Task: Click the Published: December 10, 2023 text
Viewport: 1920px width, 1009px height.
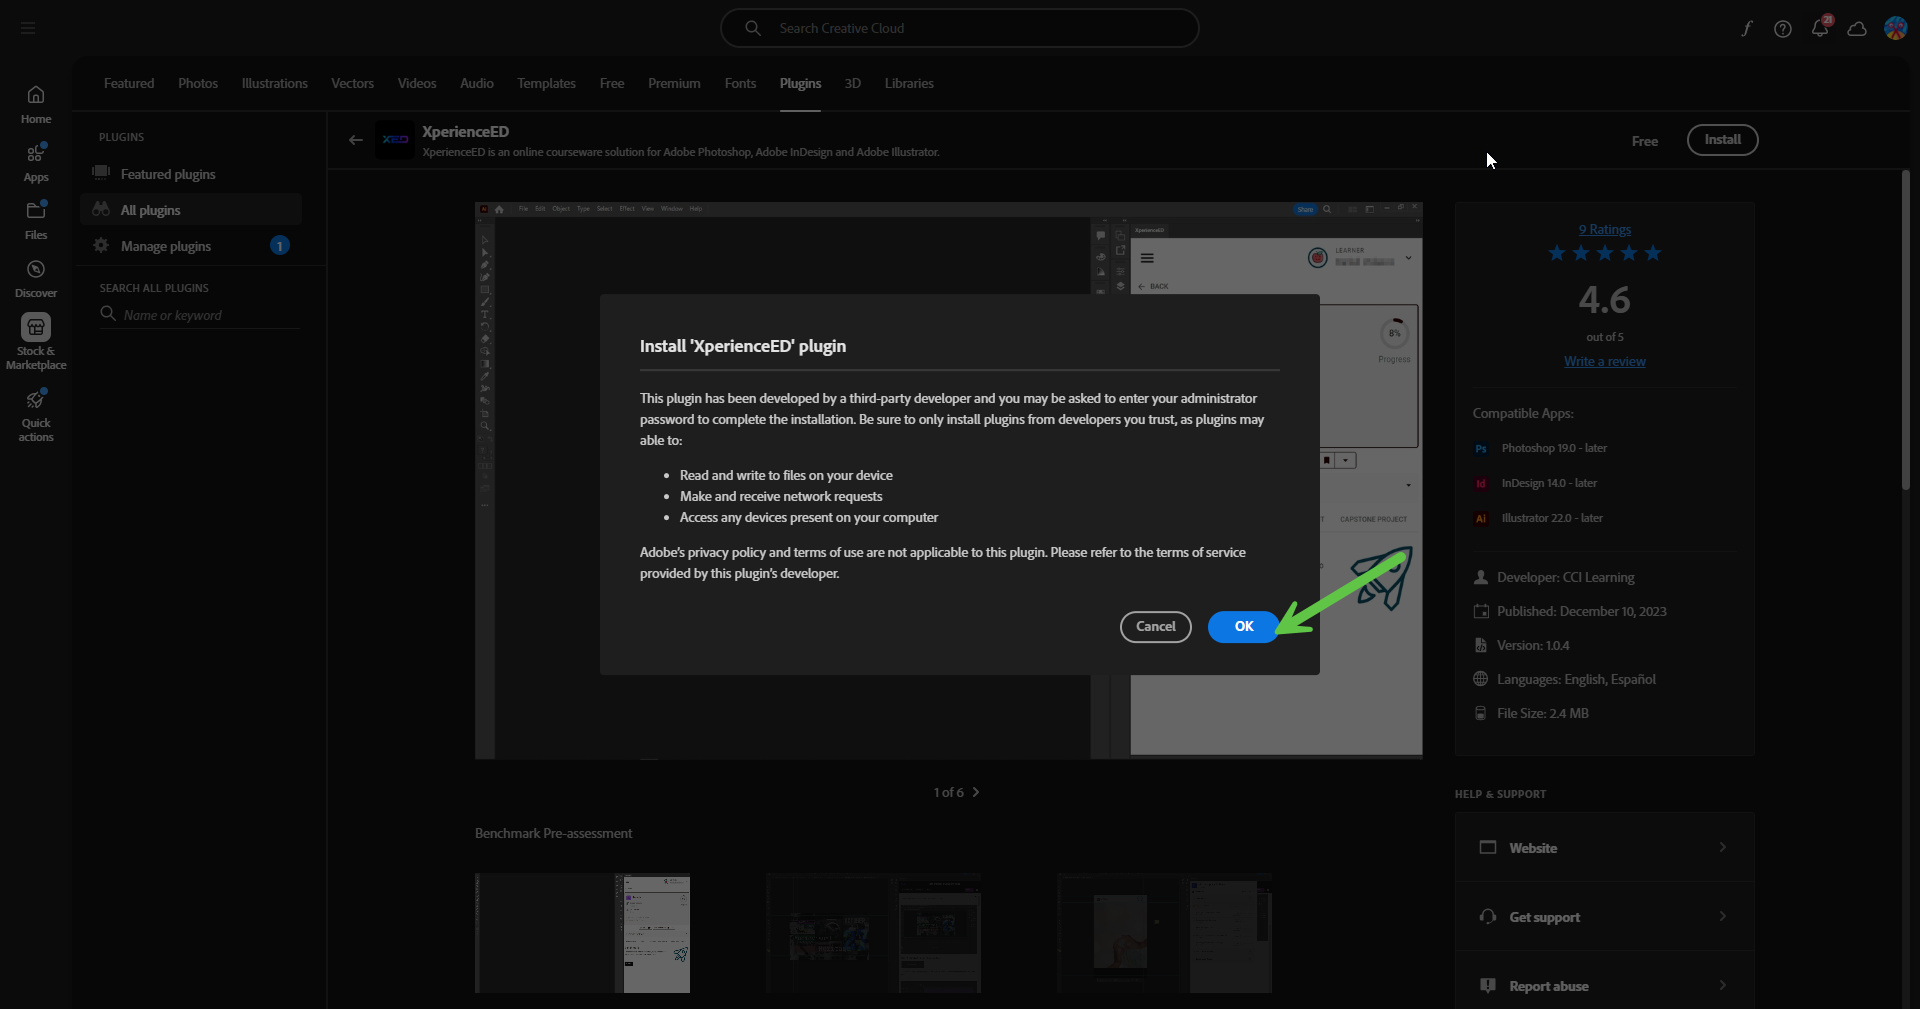Action: pyautogui.click(x=1581, y=612)
